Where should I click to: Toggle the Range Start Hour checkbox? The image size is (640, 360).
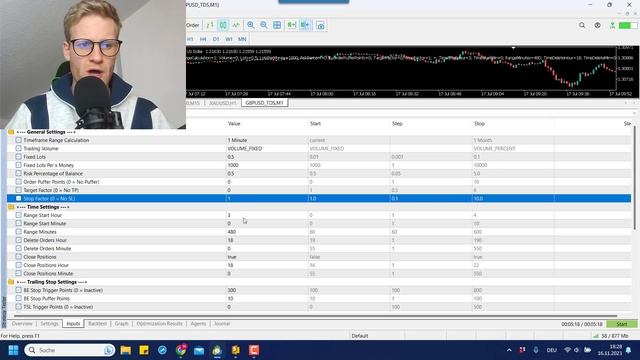18,215
